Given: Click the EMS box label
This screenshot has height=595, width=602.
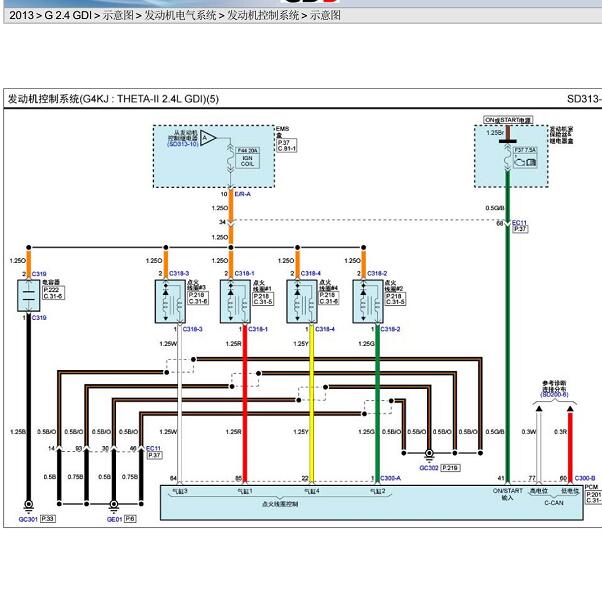Looking at the screenshot, I should (x=283, y=132).
